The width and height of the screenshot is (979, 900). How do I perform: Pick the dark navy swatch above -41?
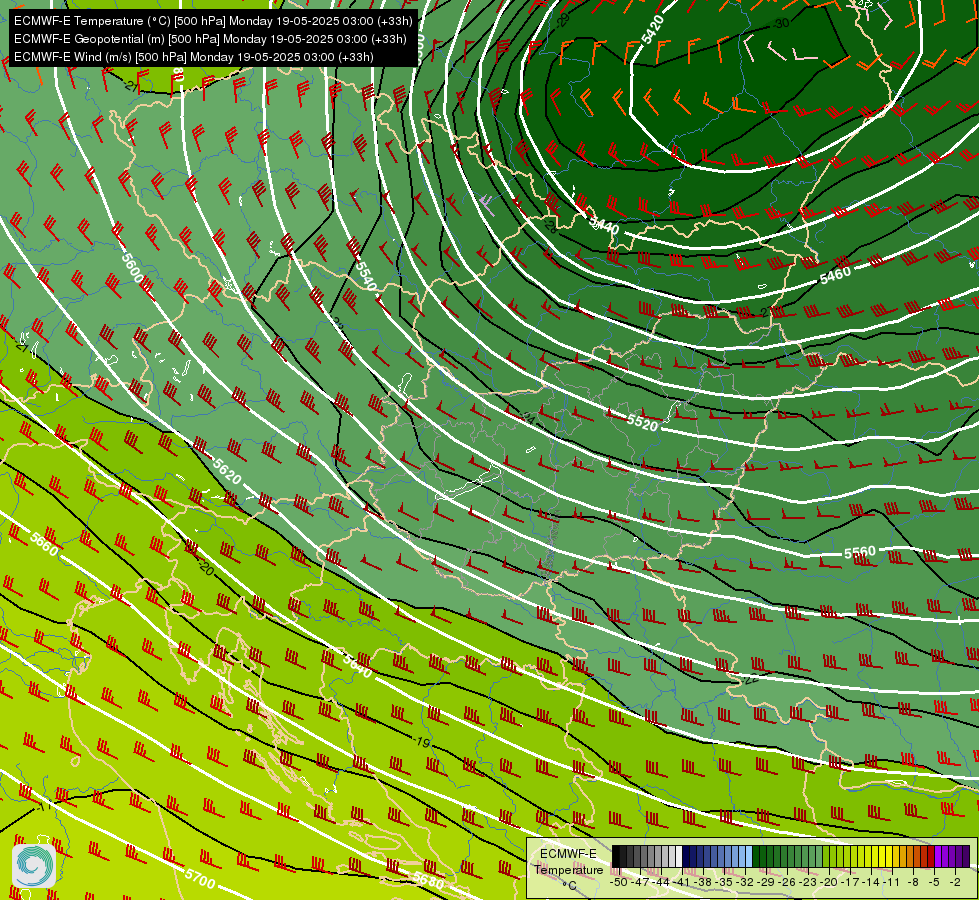point(686,856)
